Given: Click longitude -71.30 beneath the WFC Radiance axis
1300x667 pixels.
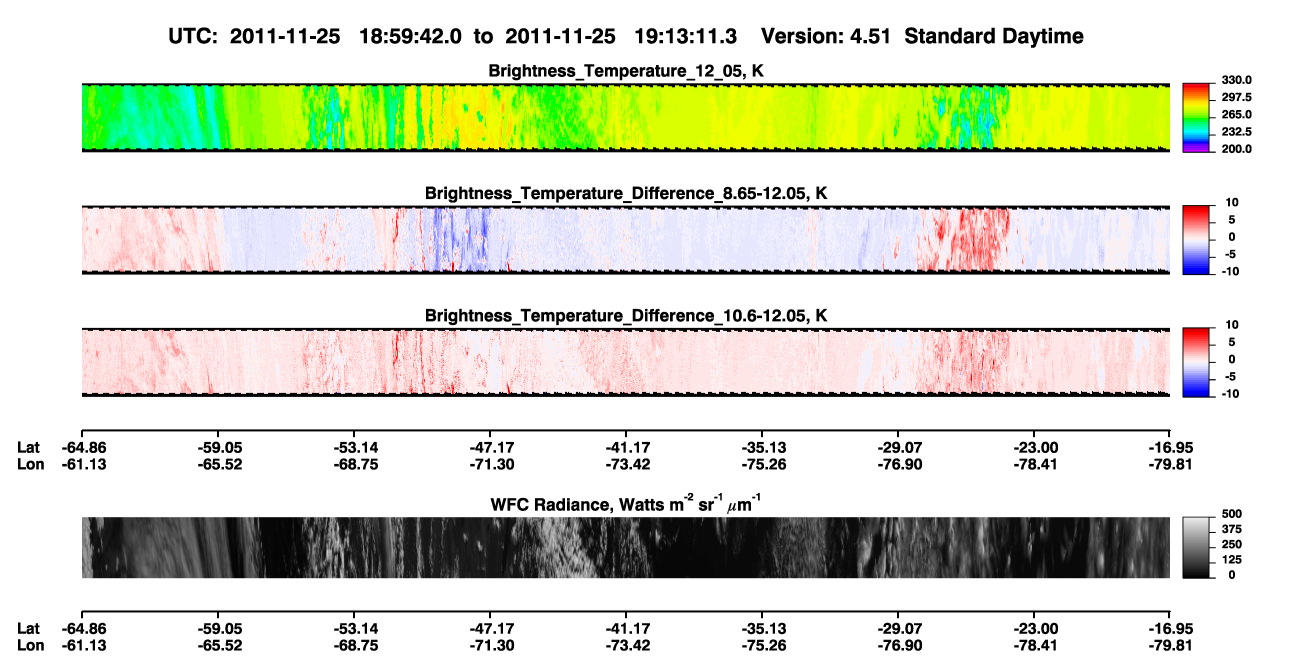Looking at the screenshot, I should tap(490, 645).
